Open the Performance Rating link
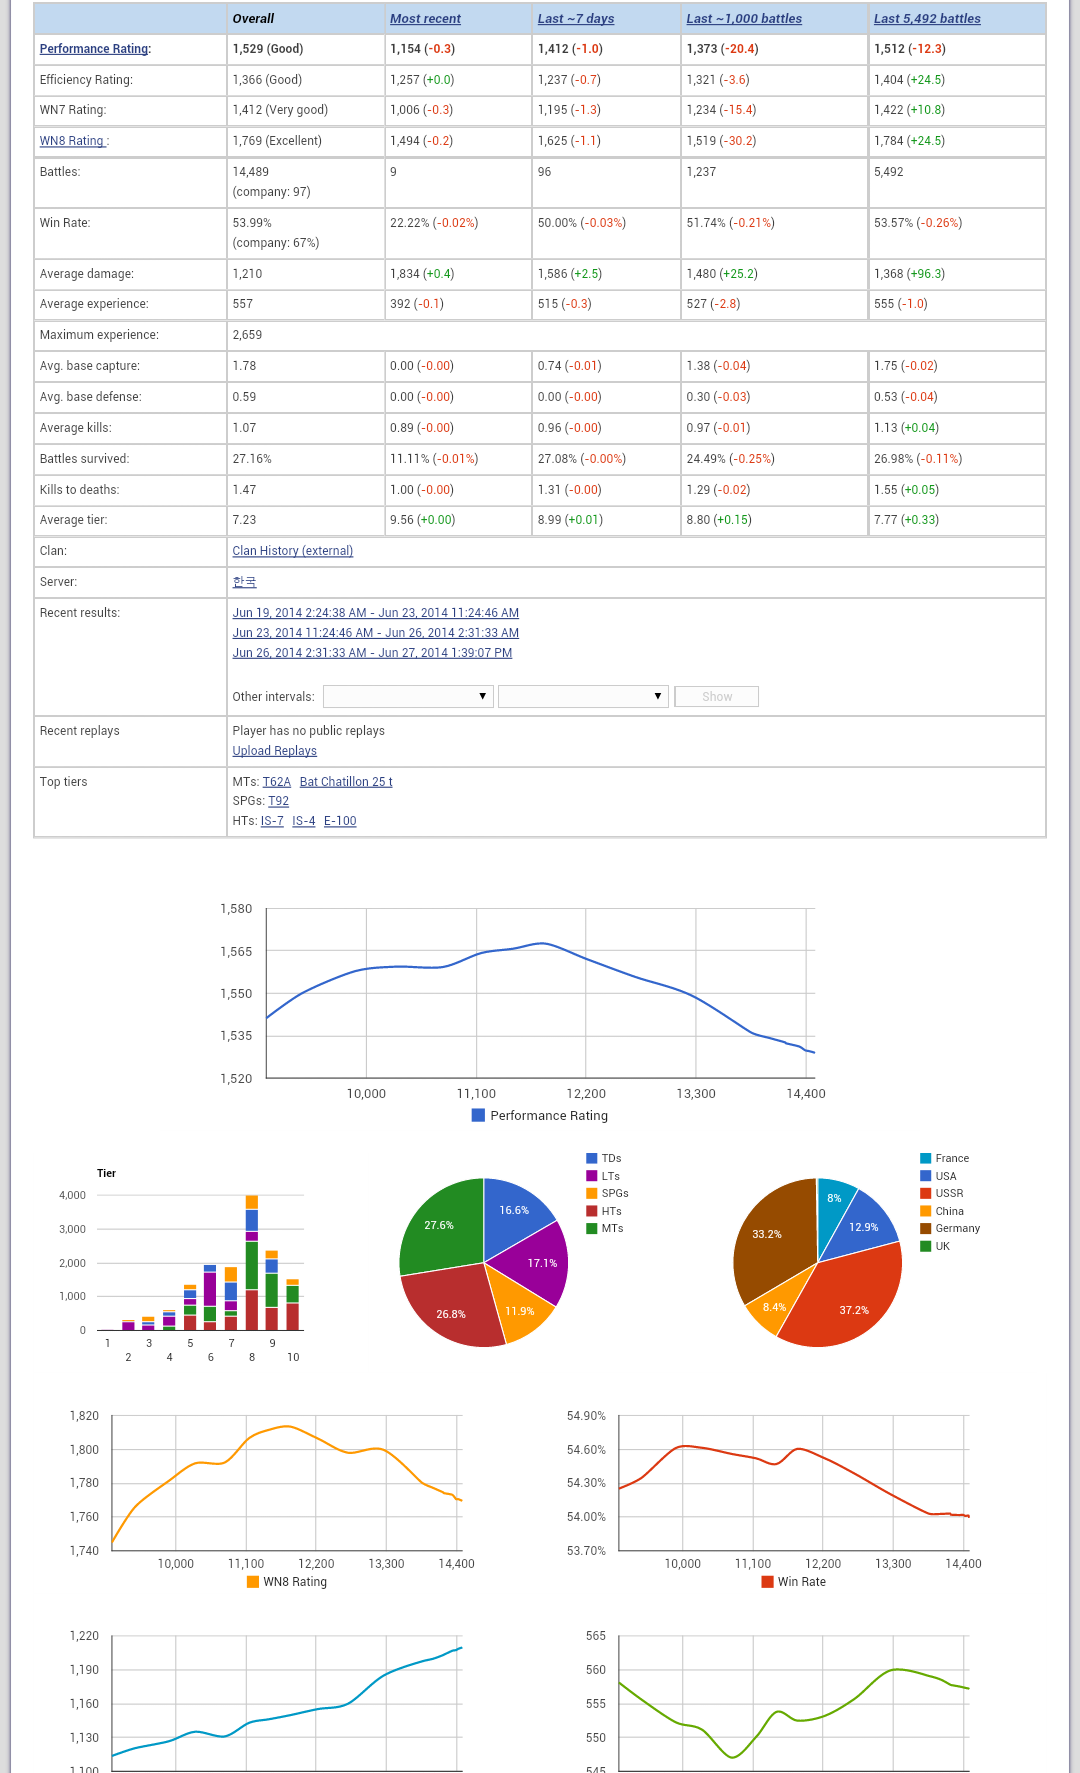Screen dimensions: 1080x1773 point(94,49)
